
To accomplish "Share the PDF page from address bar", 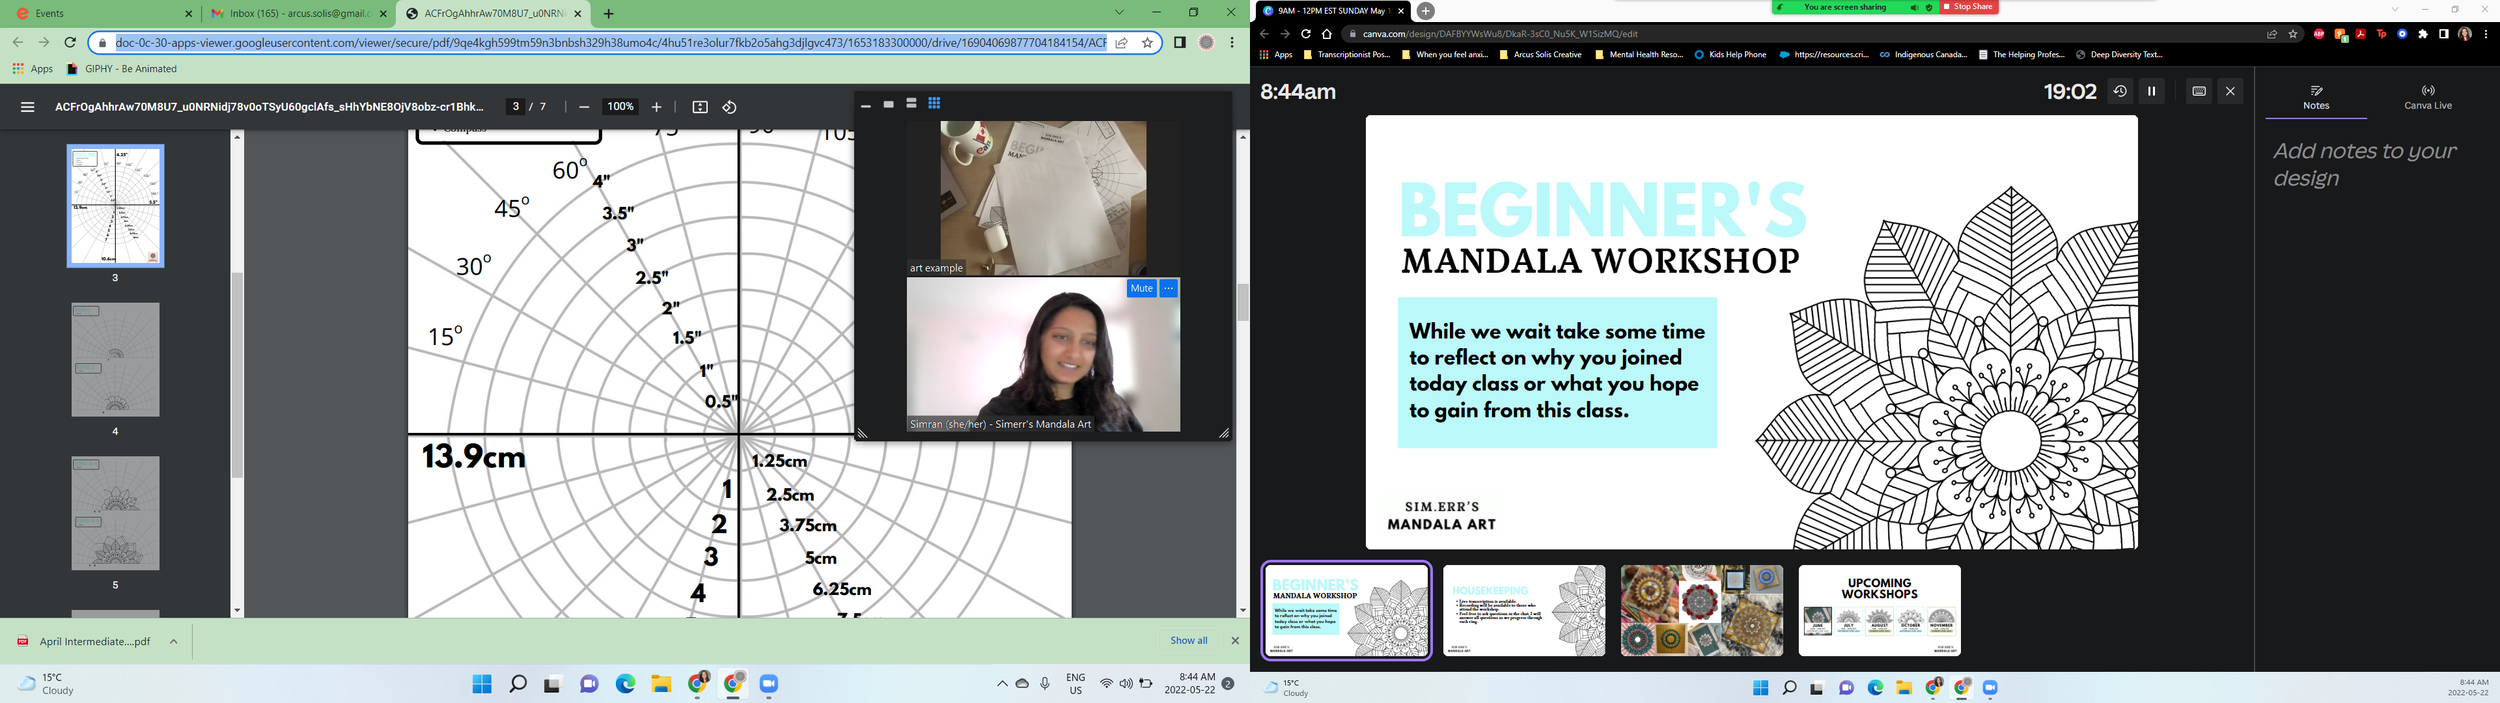I will point(1122,43).
